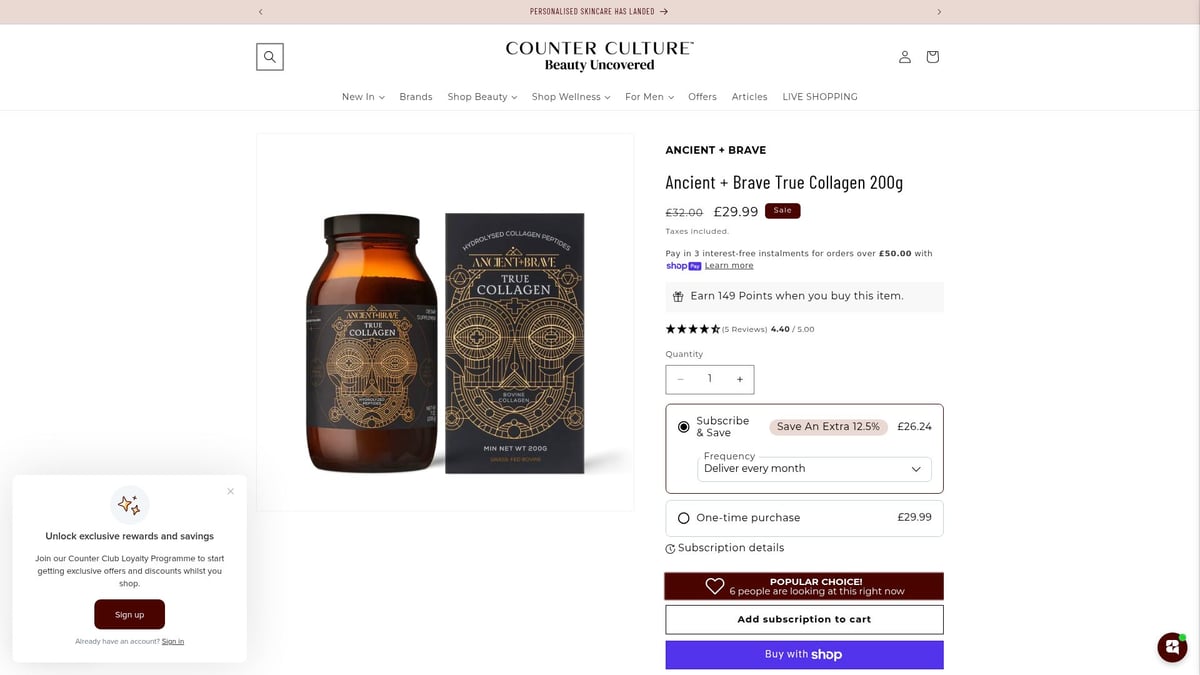Image resolution: width=1200 pixels, height=675 pixels.
Task: Click the right arrow on the announcement banner
Action: coord(939,11)
